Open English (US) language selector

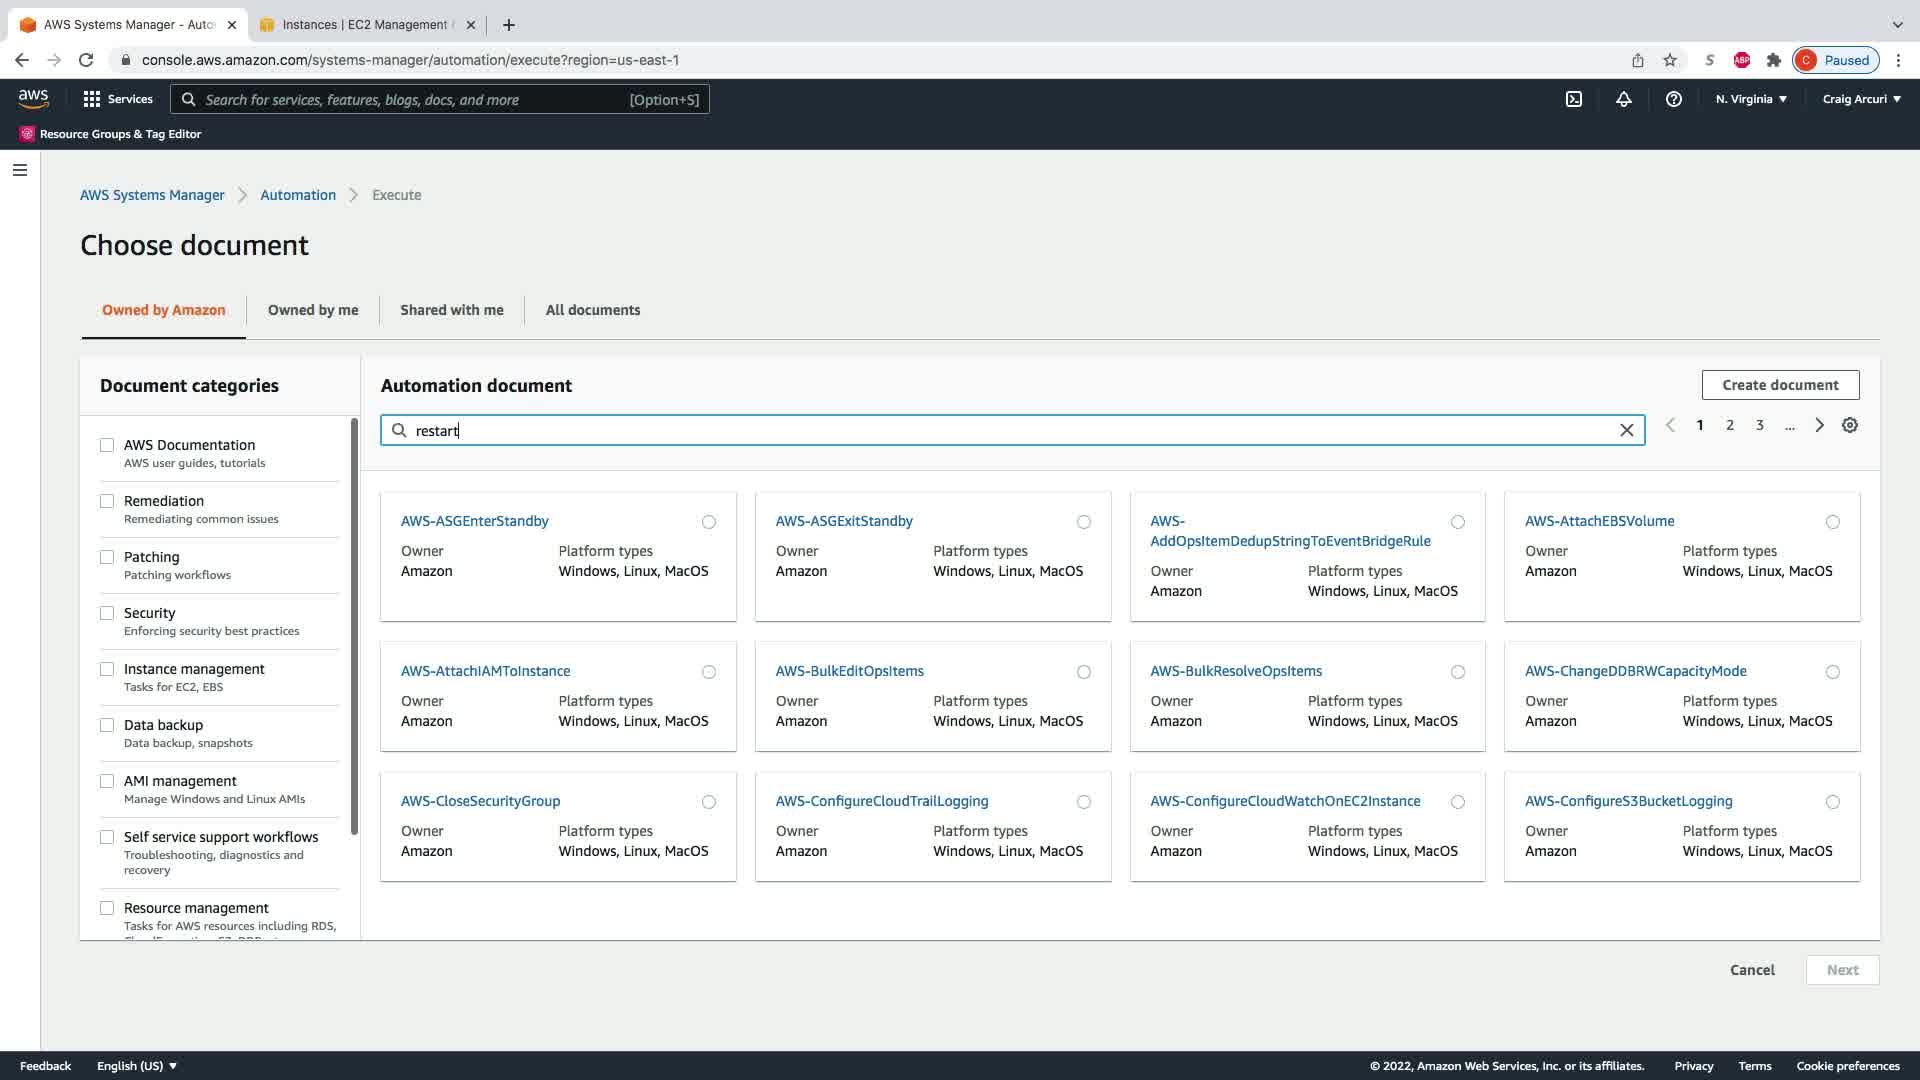(x=137, y=1066)
